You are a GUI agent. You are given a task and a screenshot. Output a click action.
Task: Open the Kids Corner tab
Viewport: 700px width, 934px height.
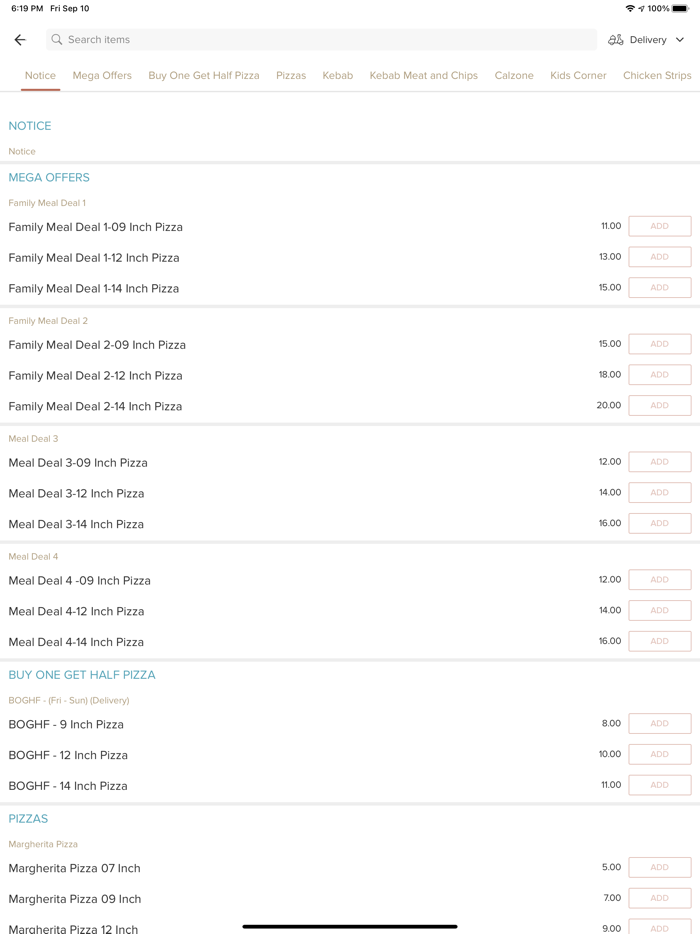[x=578, y=75]
